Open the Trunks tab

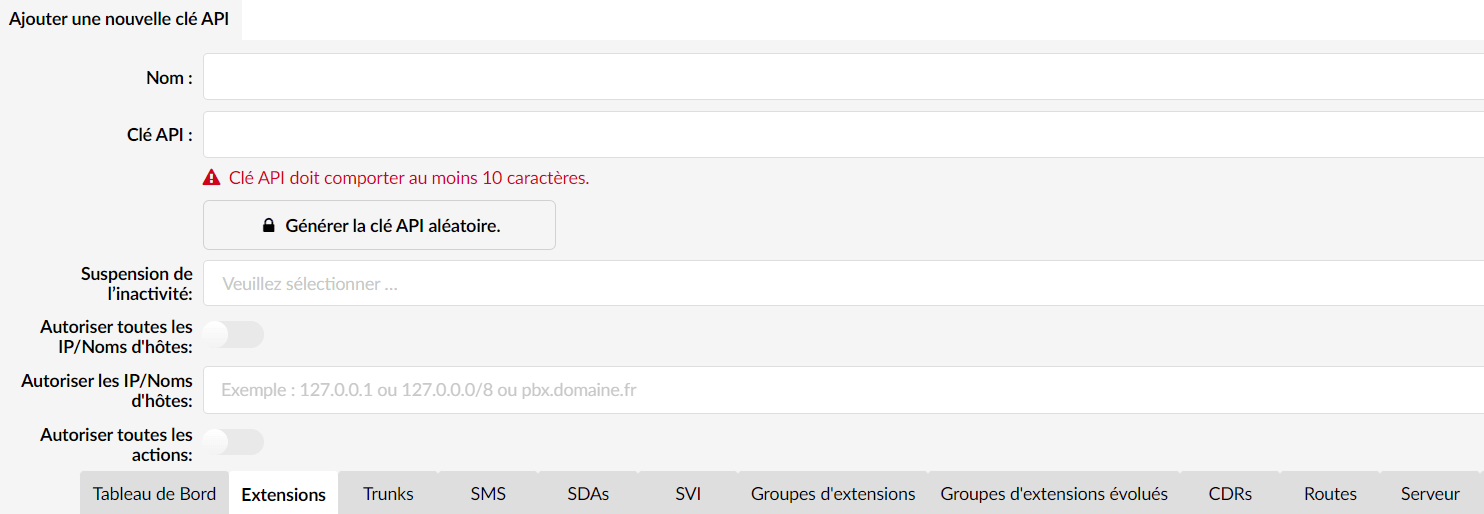click(388, 493)
